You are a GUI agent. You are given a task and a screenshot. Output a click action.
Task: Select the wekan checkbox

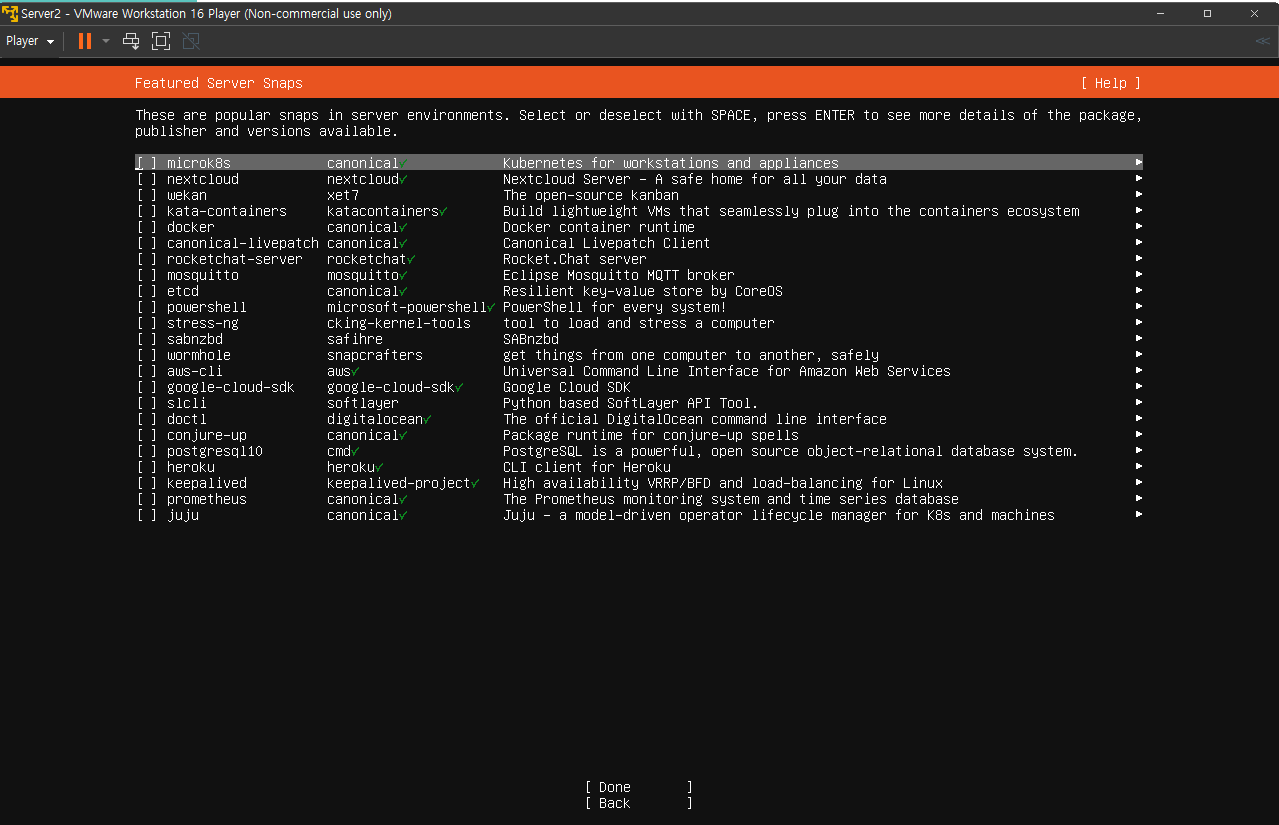[147, 195]
